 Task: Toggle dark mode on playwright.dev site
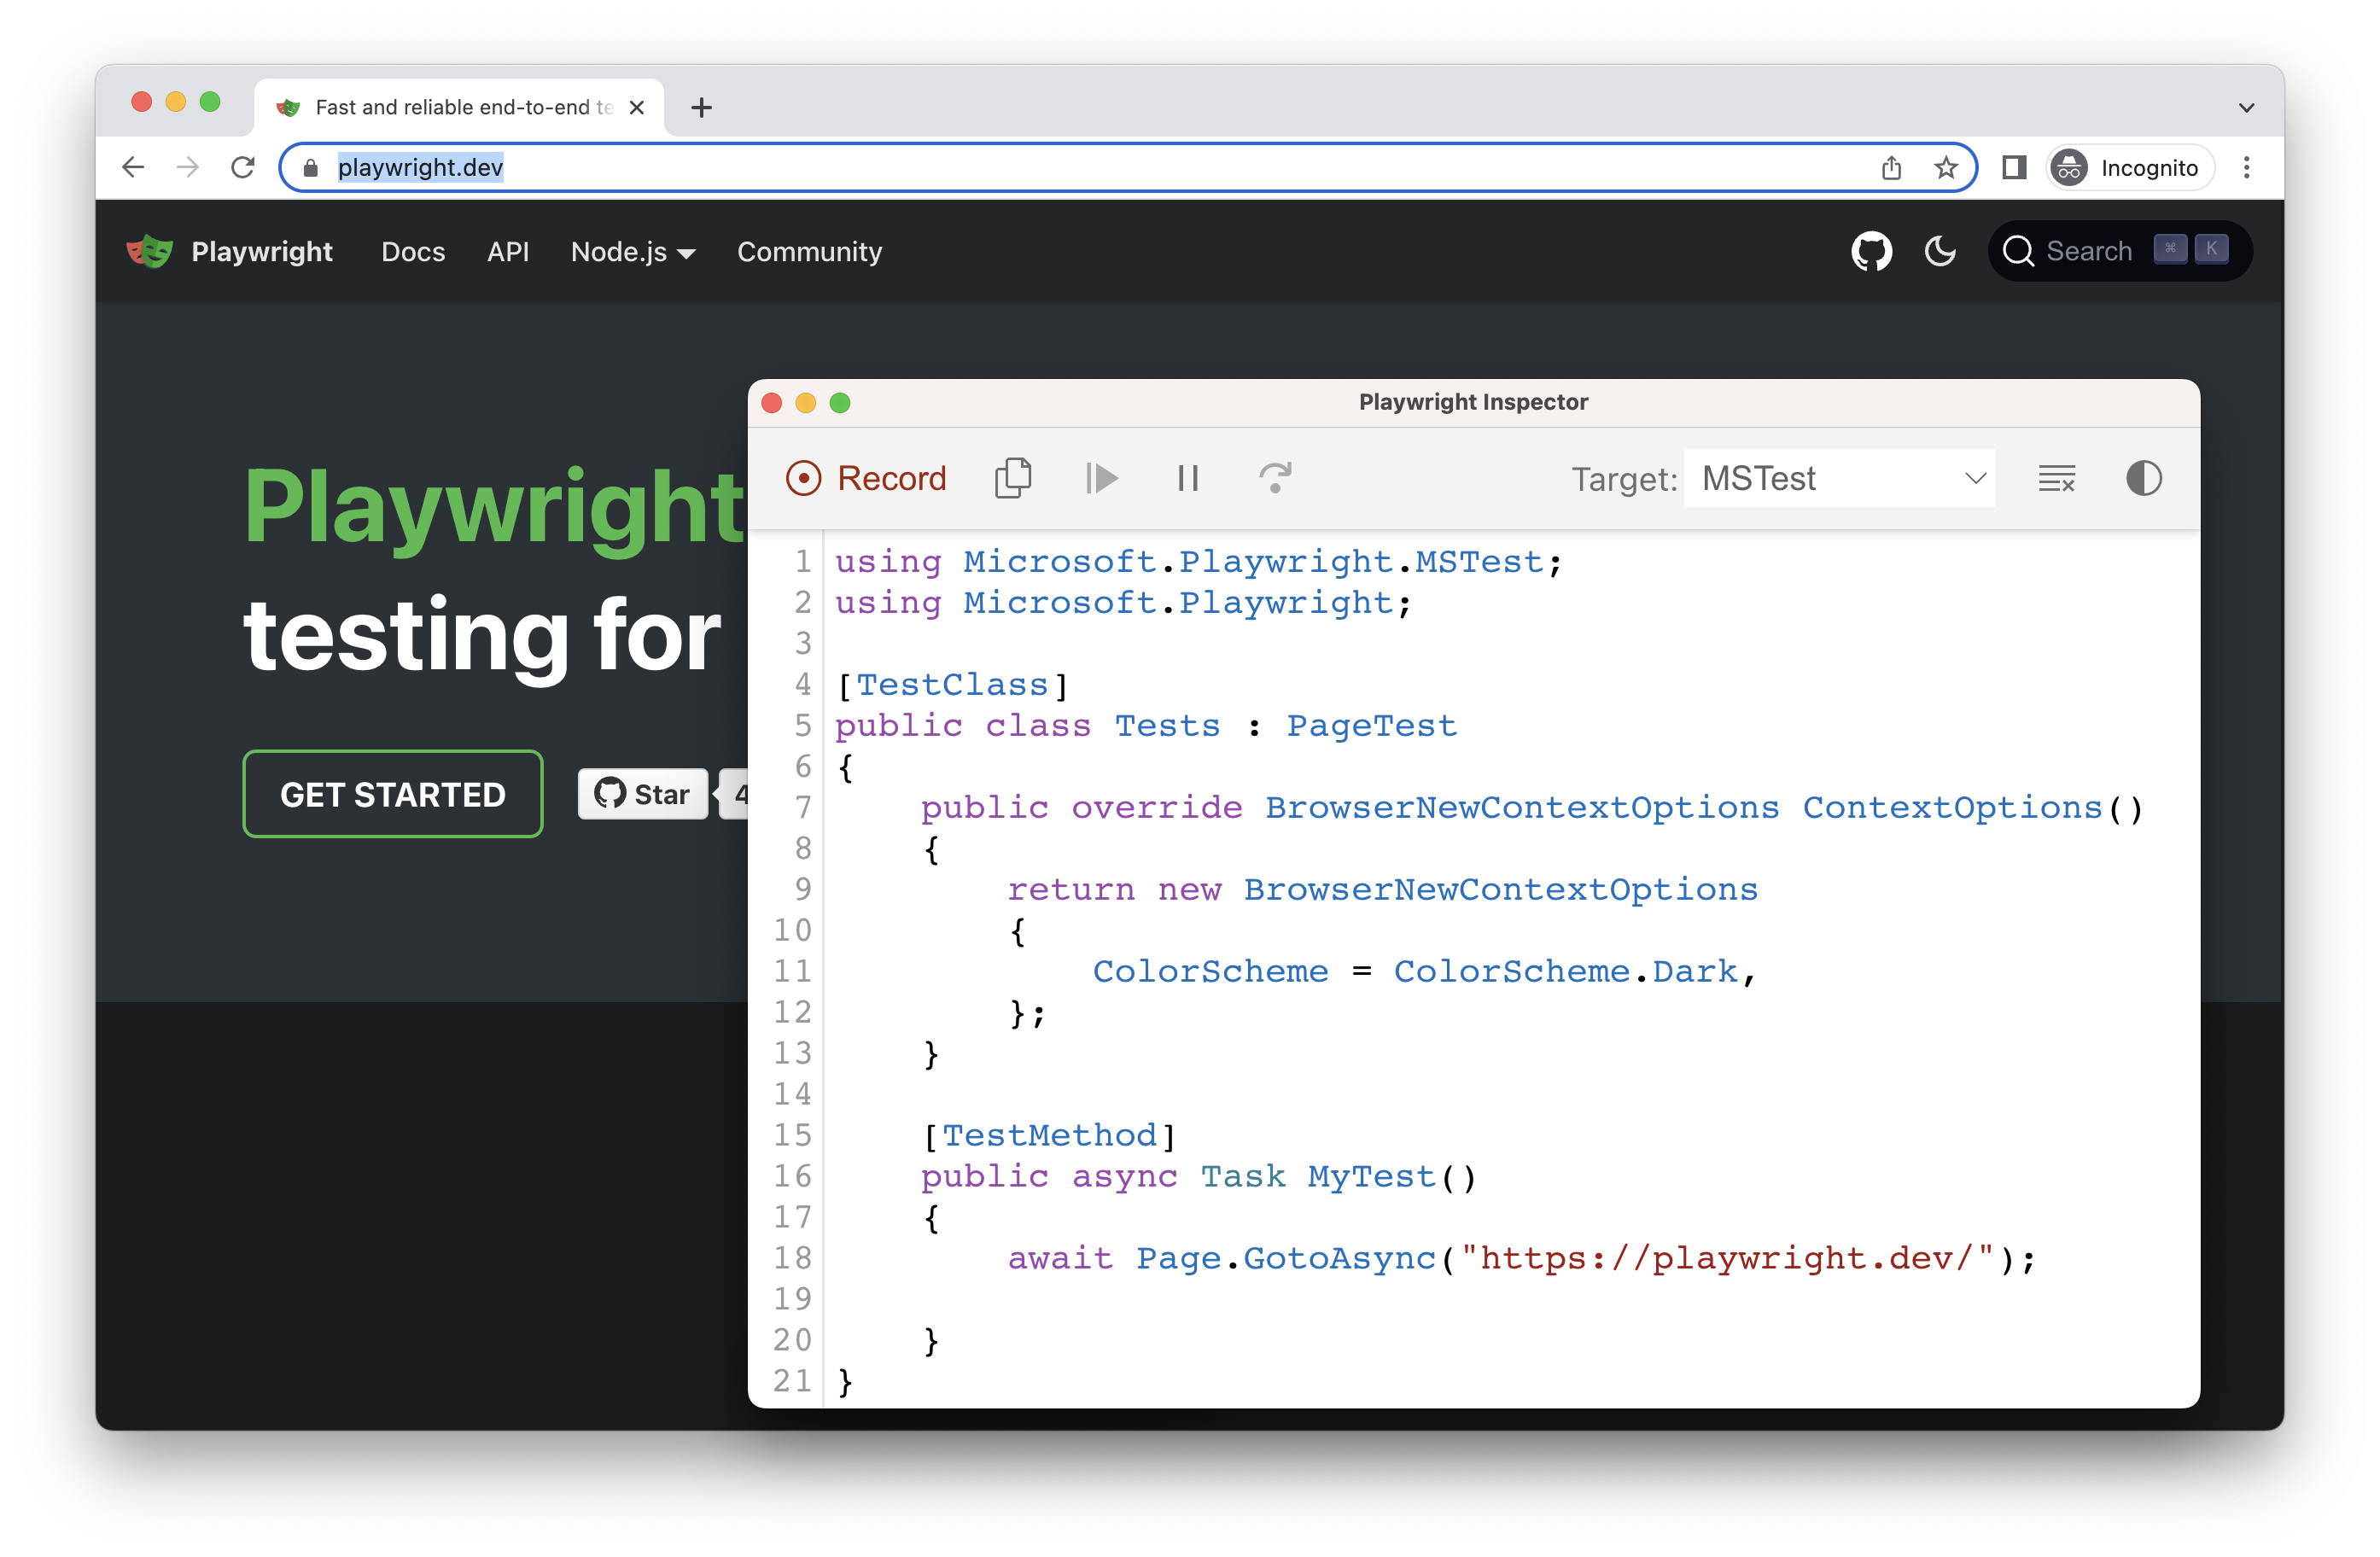pos(1942,252)
